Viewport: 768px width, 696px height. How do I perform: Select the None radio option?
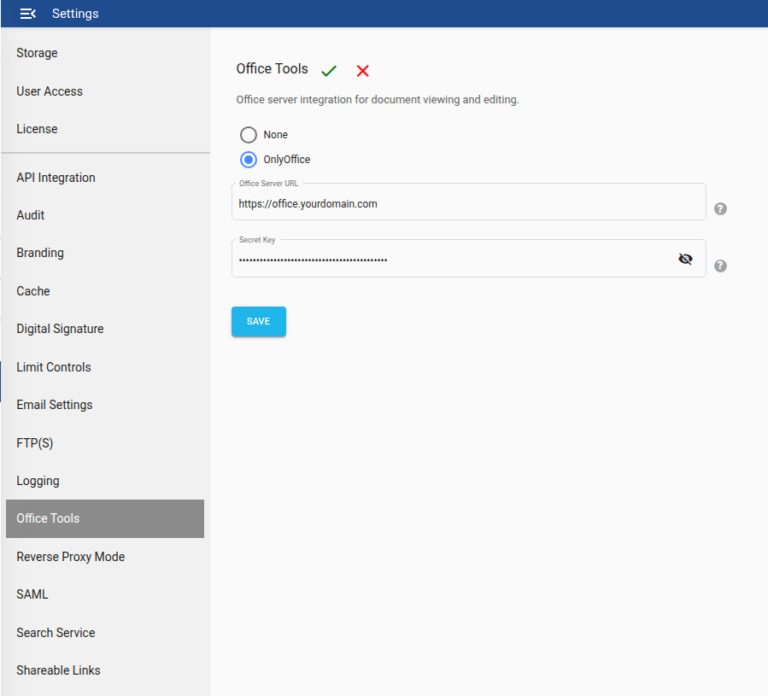pos(248,135)
